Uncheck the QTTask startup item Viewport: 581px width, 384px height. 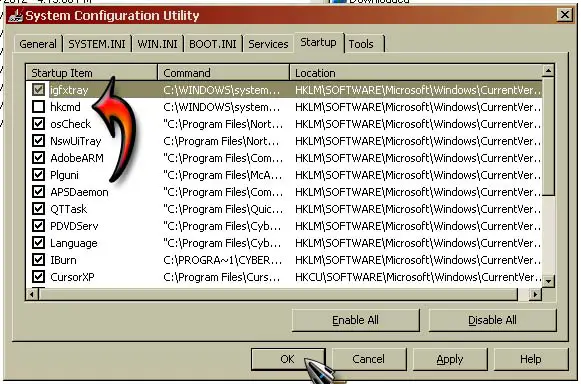pyautogui.click(x=38, y=209)
